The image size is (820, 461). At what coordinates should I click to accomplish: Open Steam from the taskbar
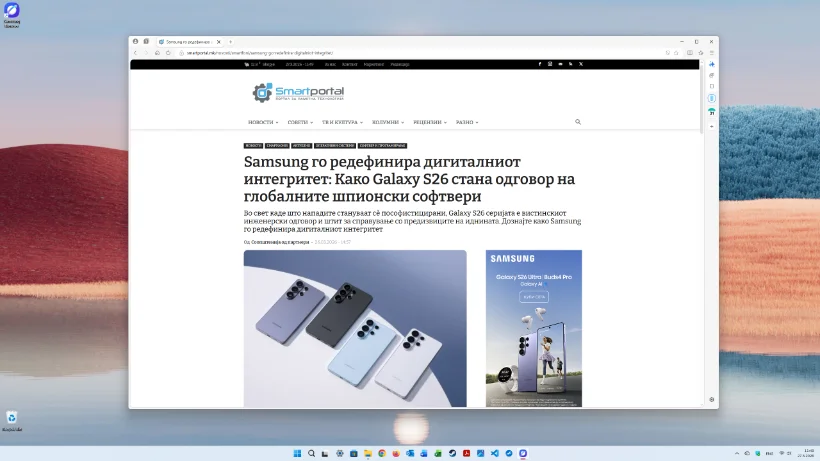click(452, 453)
